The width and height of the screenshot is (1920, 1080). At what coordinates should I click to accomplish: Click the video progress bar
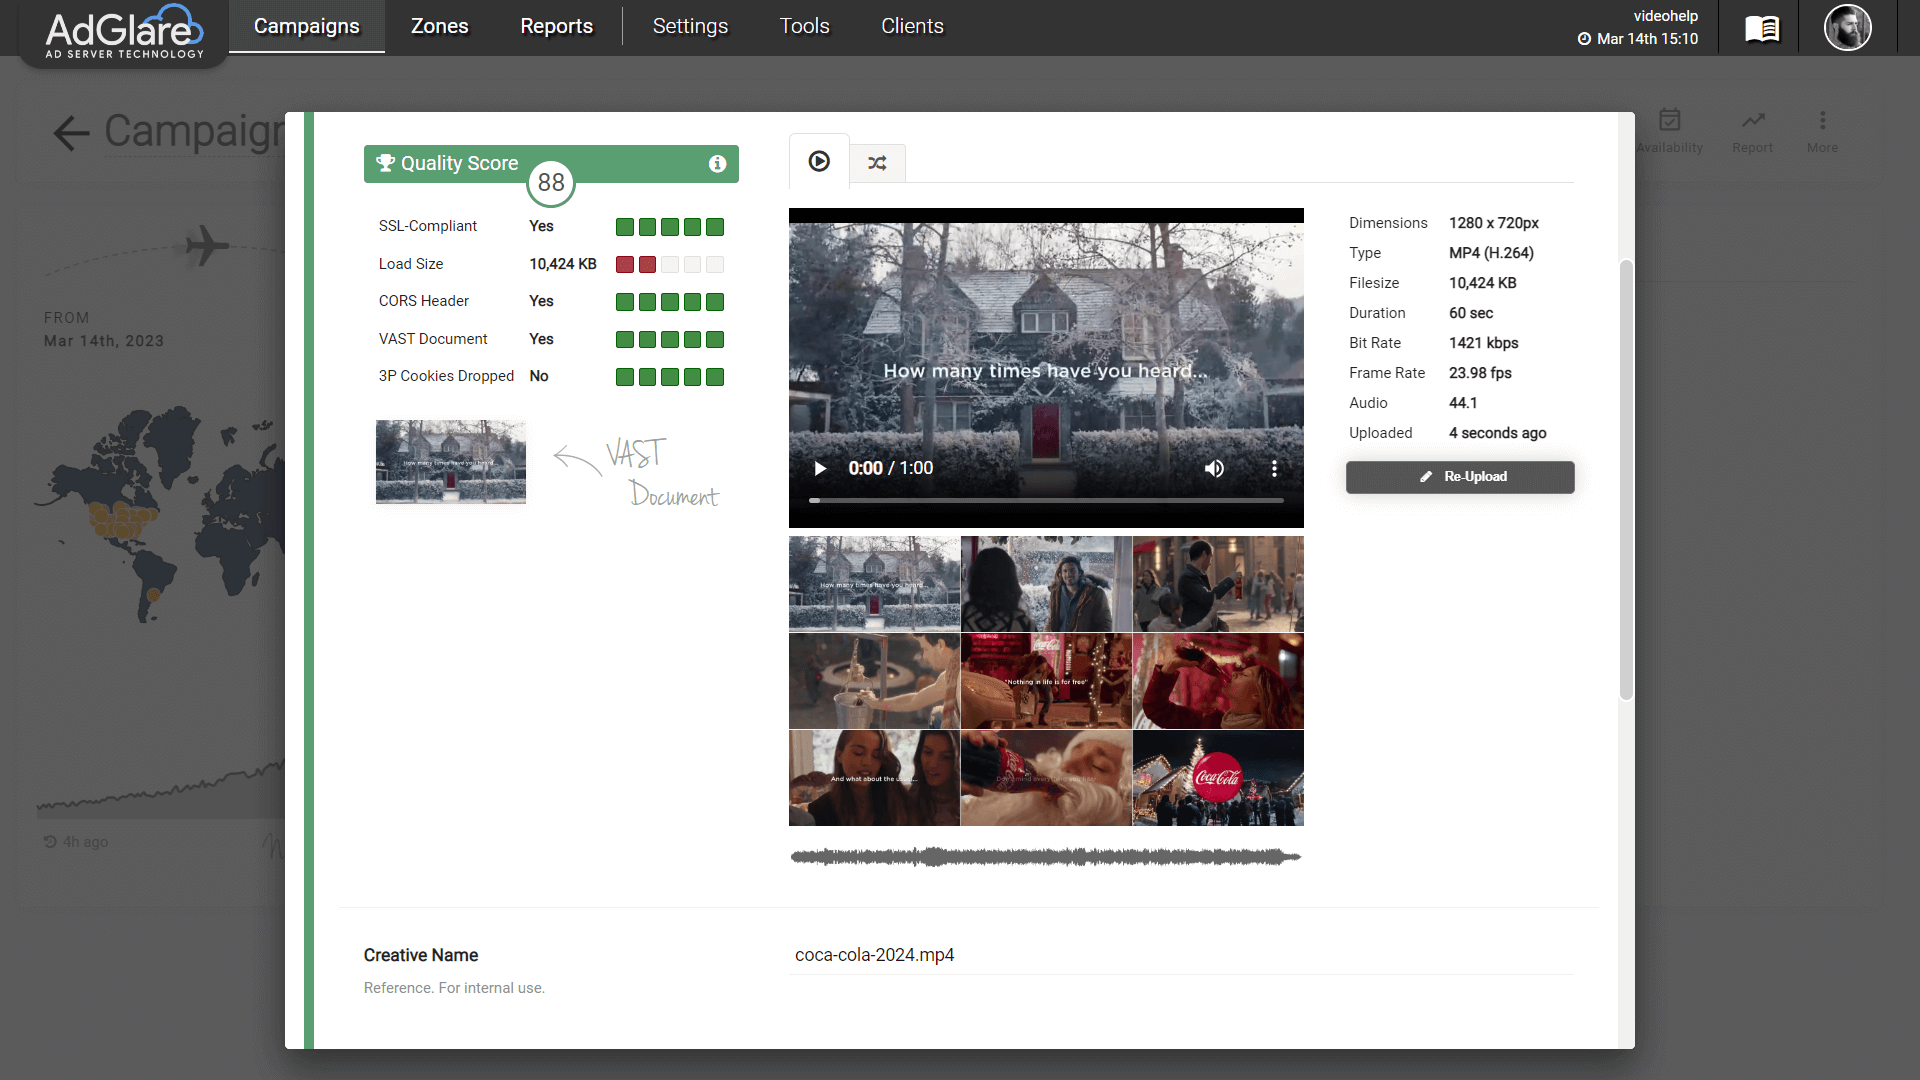[x=1046, y=500]
